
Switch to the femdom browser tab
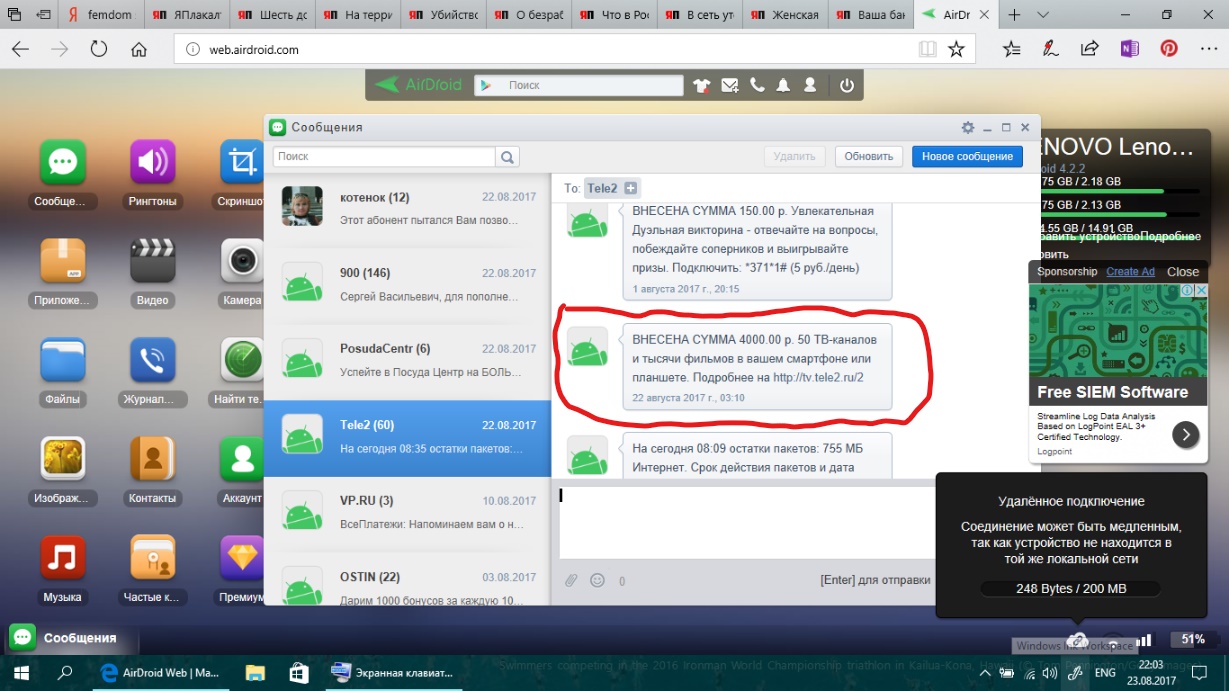coord(103,15)
